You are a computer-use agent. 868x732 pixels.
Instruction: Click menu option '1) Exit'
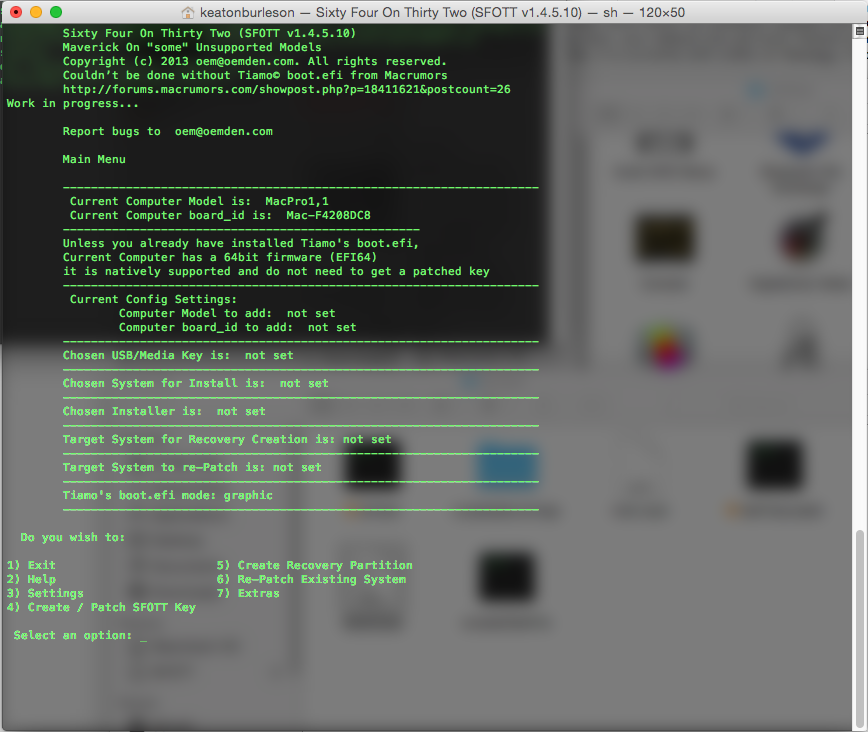pyautogui.click(x=31, y=565)
